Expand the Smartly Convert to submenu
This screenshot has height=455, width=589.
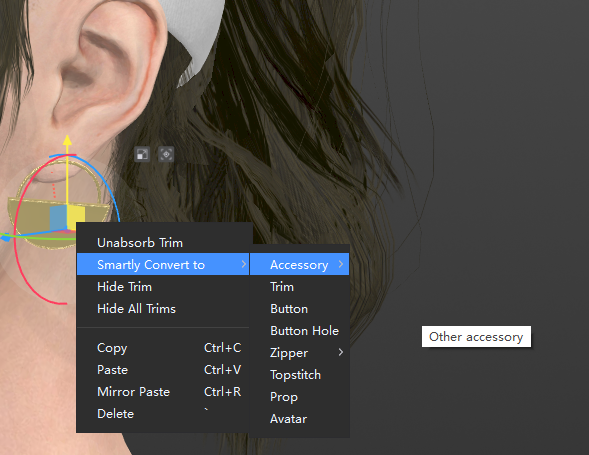(x=163, y=265)
